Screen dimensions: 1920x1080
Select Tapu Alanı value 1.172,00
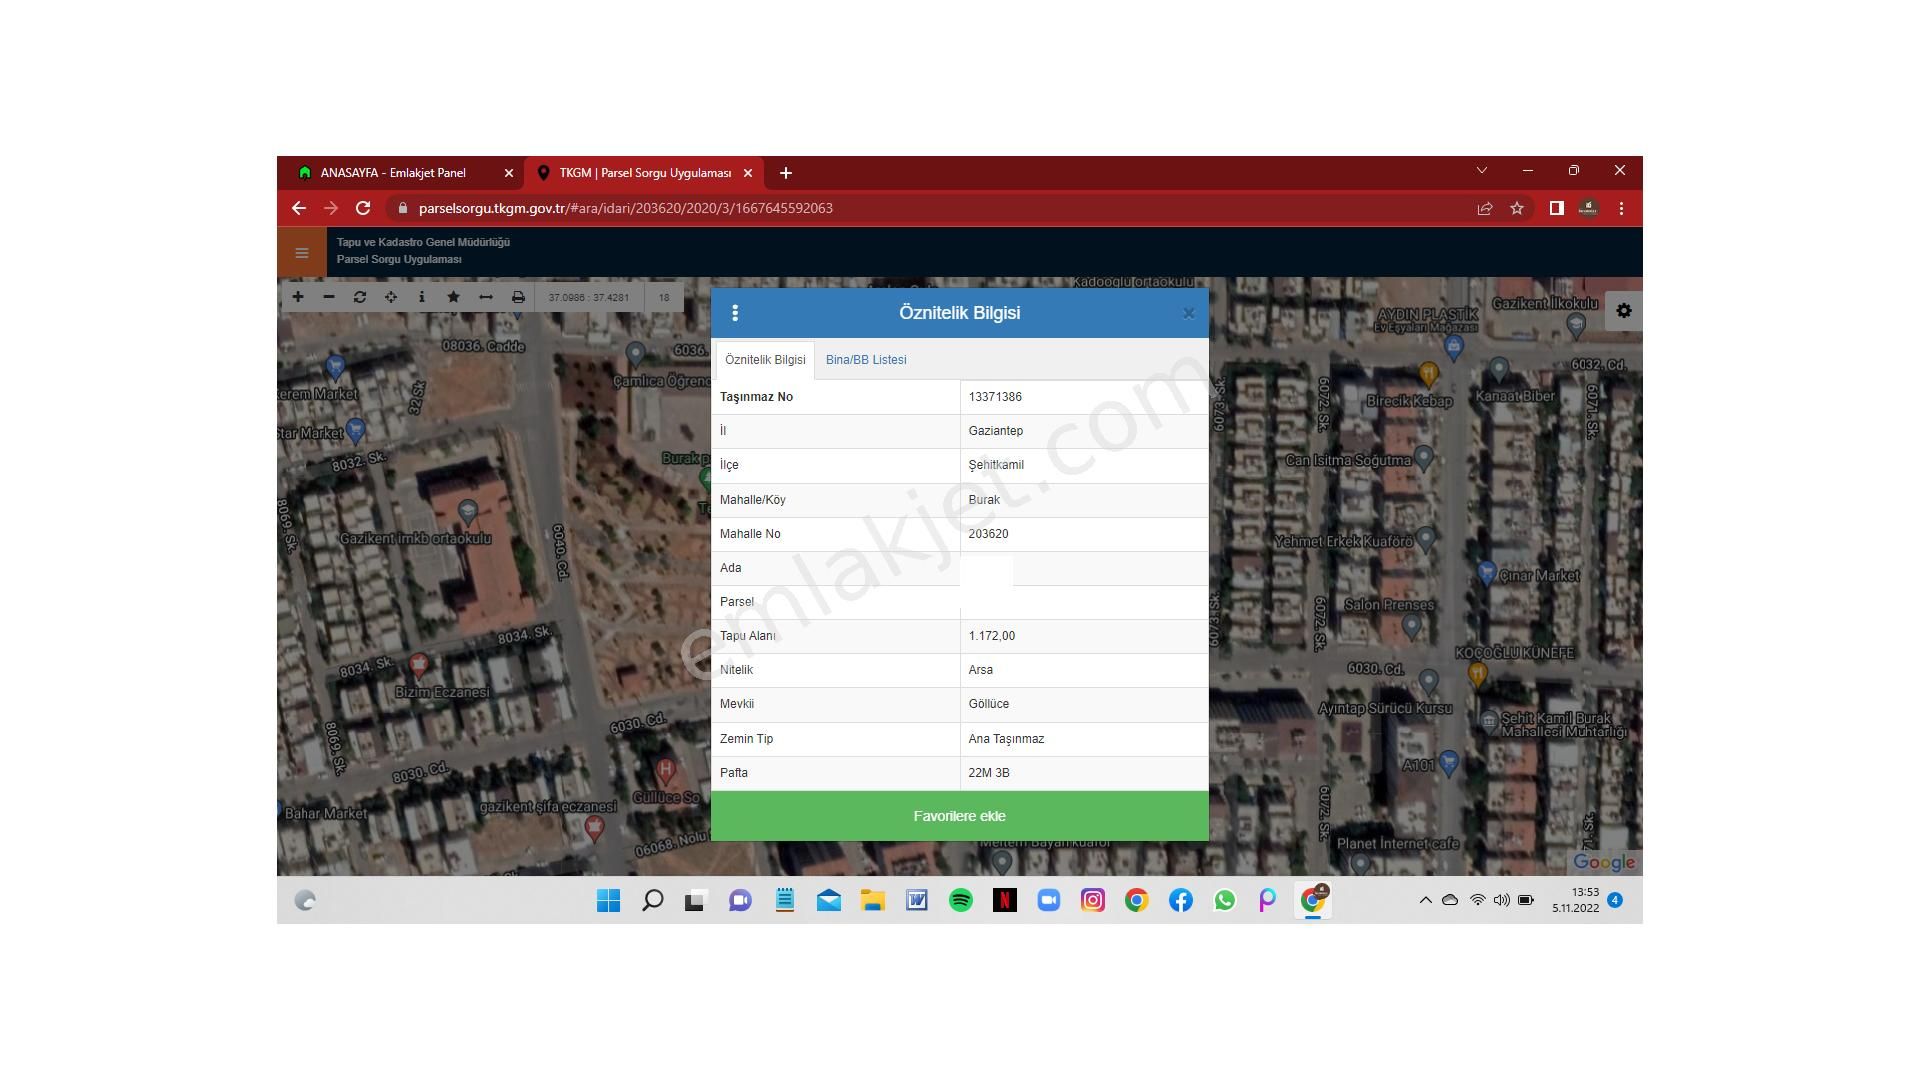tap(992, 636)
